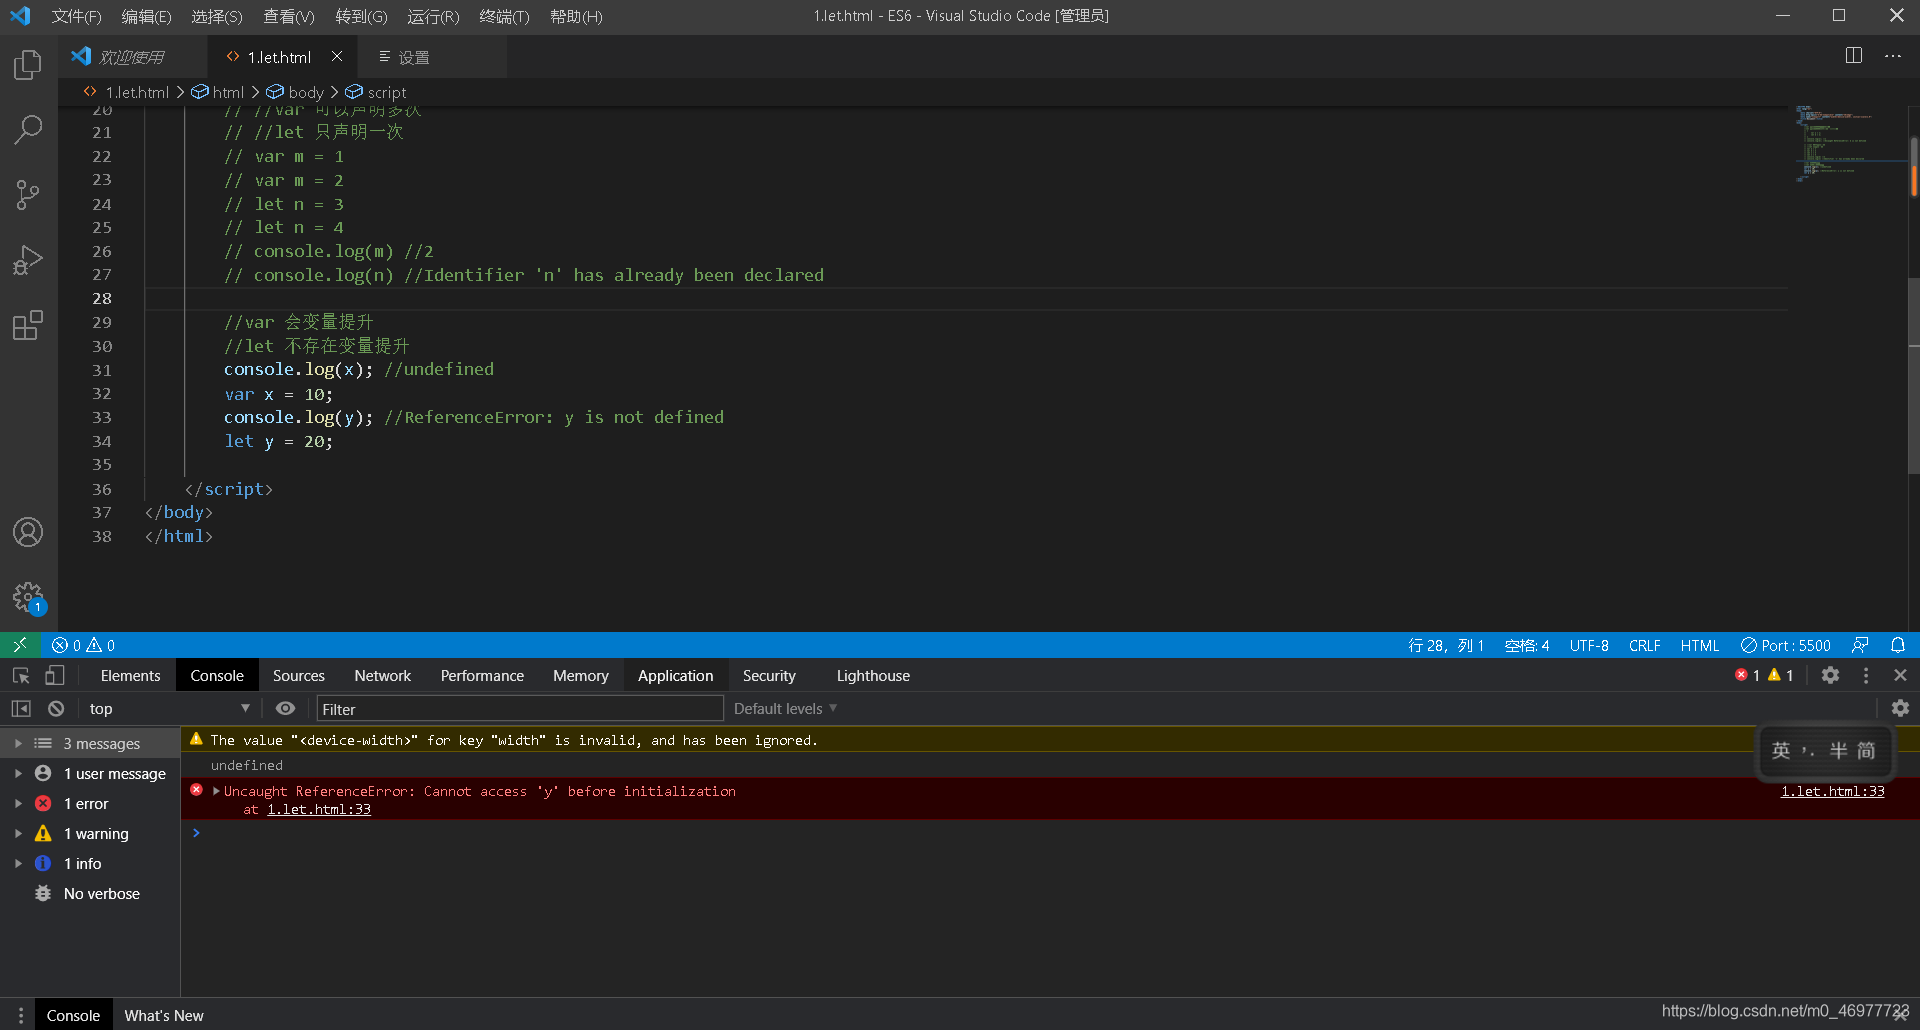Open notifications bell in status bar
The image size is (1920, 1030).
tap(1897, 645)
